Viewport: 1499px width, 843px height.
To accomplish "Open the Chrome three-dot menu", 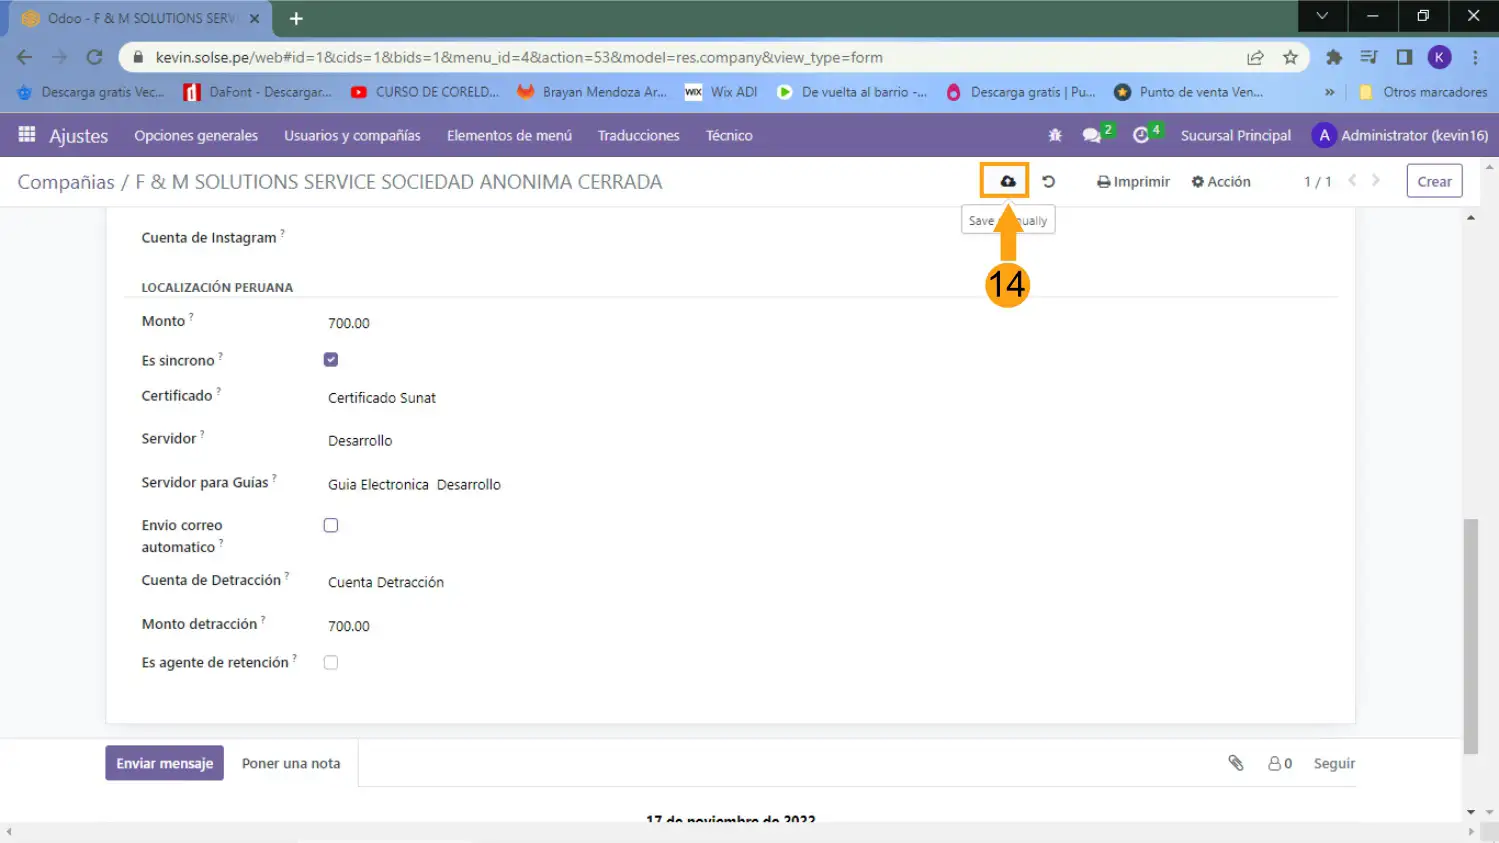I will [x=1475, y=57].
